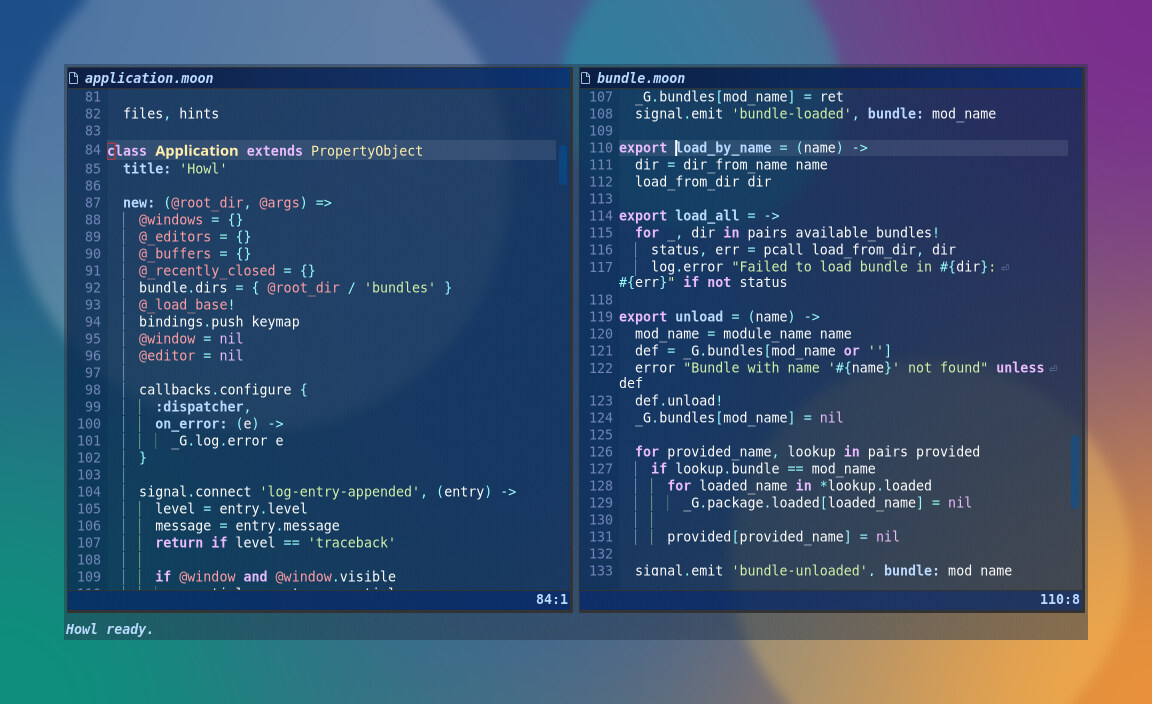Click the 'files, hints' line
The image size is (1152, 704).
coord(170,114)
